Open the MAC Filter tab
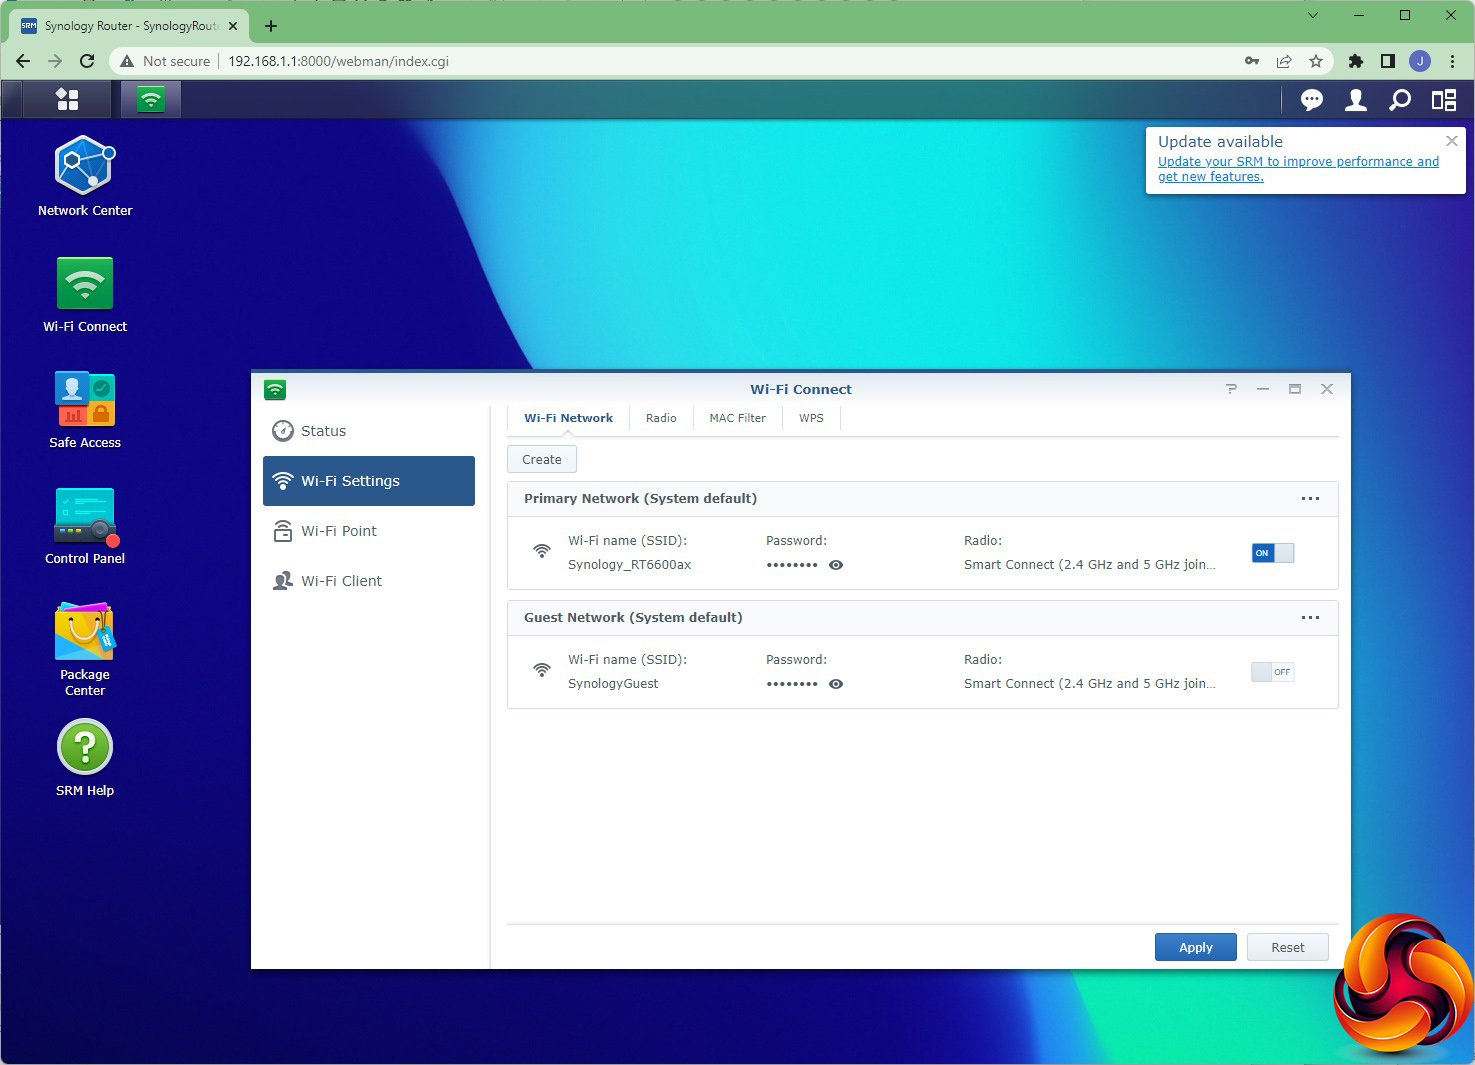 click(737, 418)
